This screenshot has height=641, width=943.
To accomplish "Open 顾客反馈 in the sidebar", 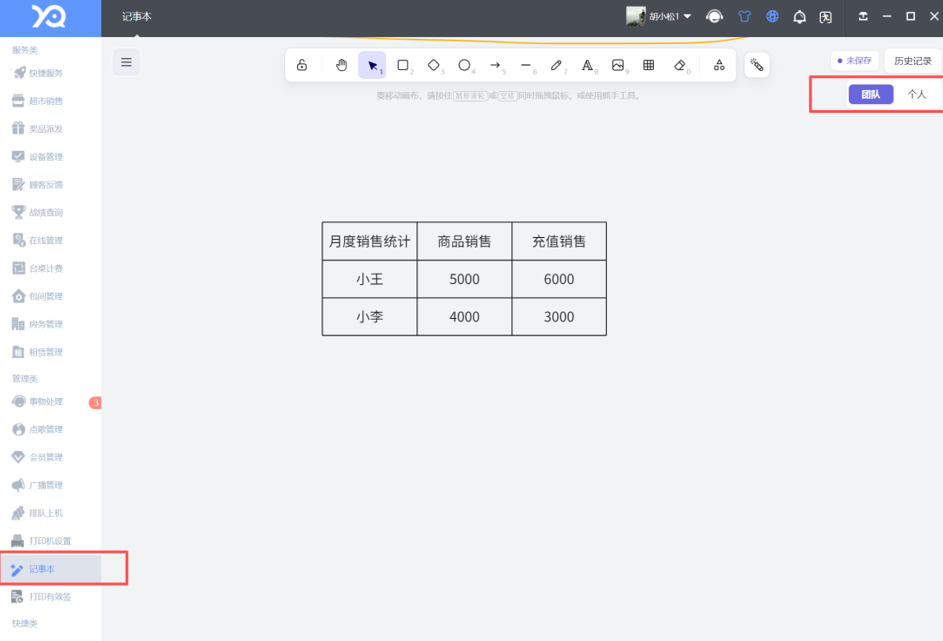I will [51, 185].
